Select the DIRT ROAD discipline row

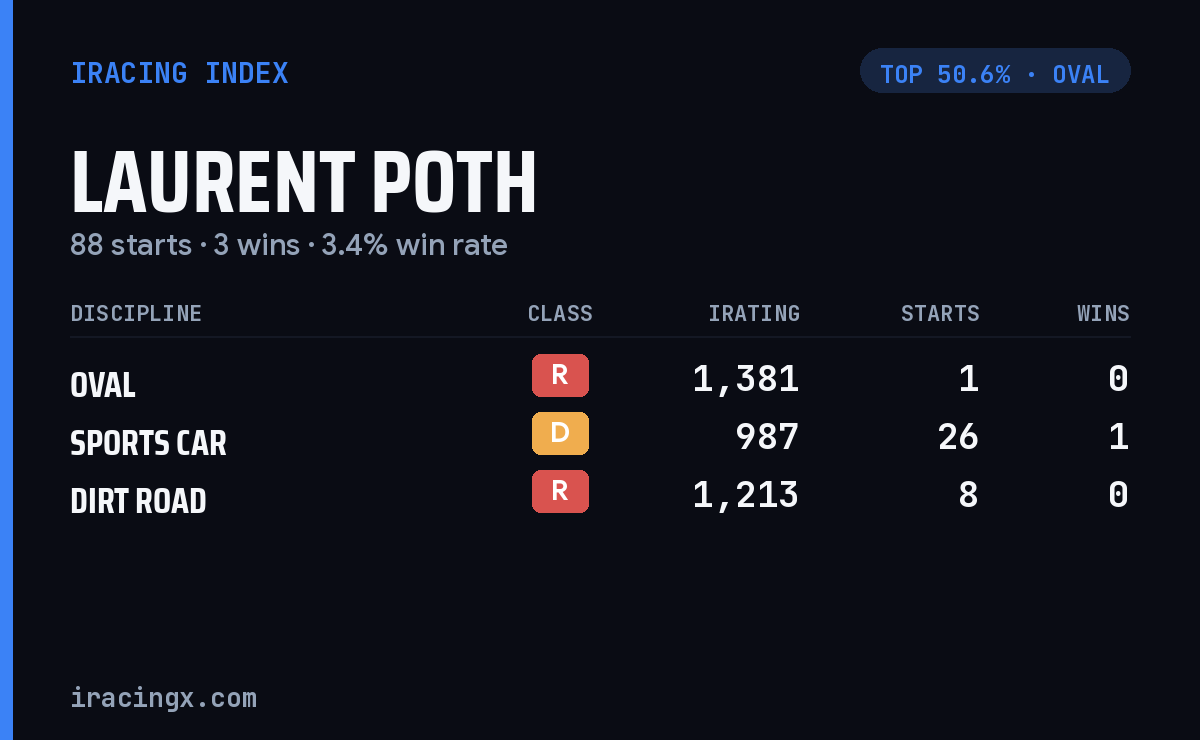[600, 495]
